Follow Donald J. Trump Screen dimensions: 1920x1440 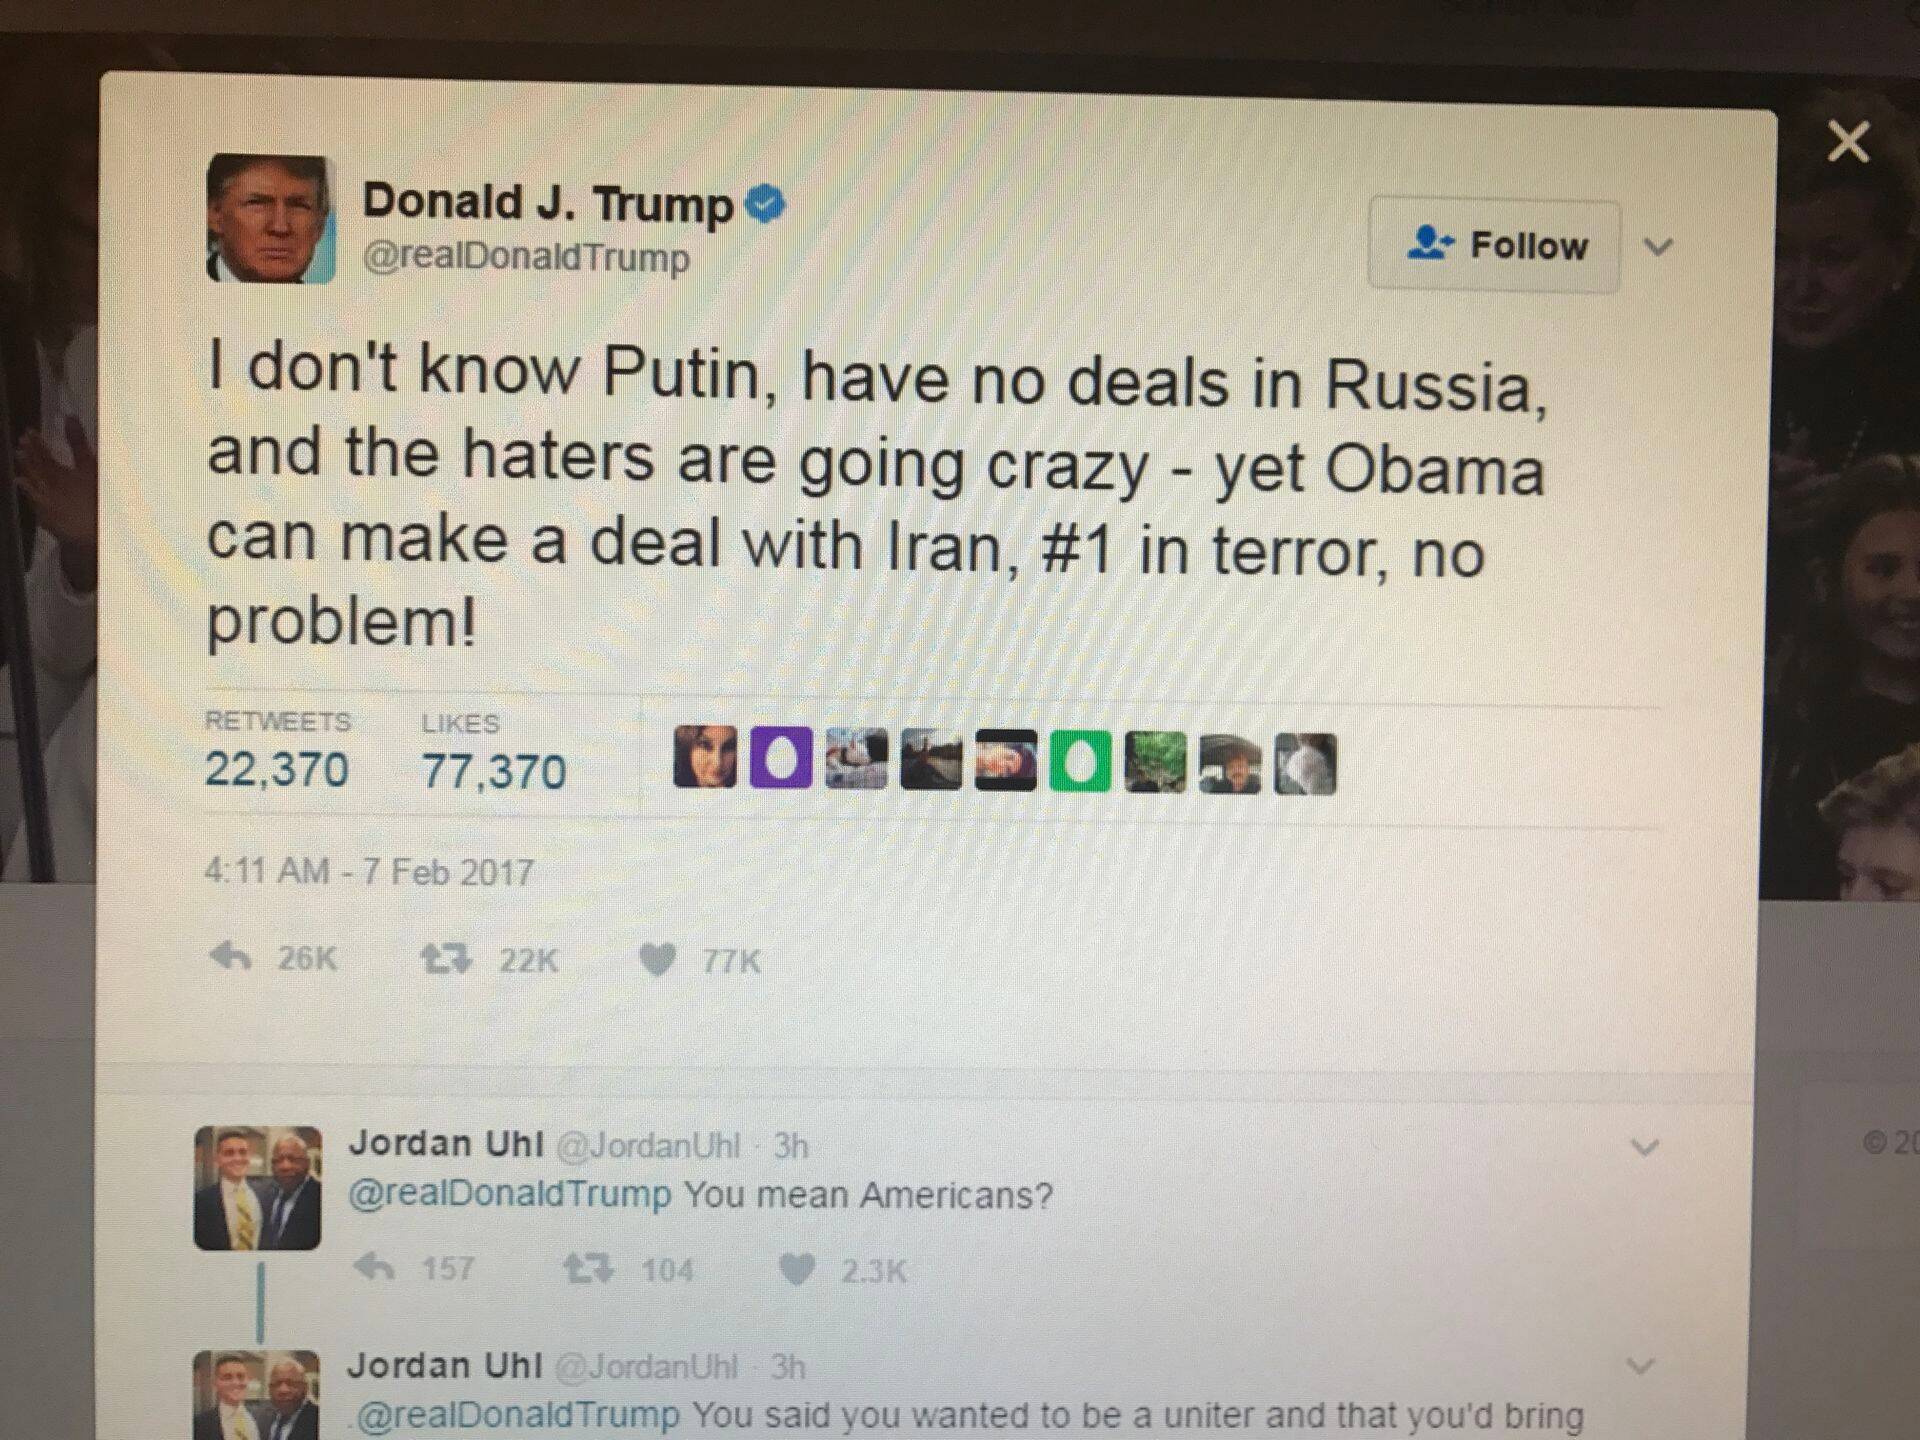[x=1494, y=245]
